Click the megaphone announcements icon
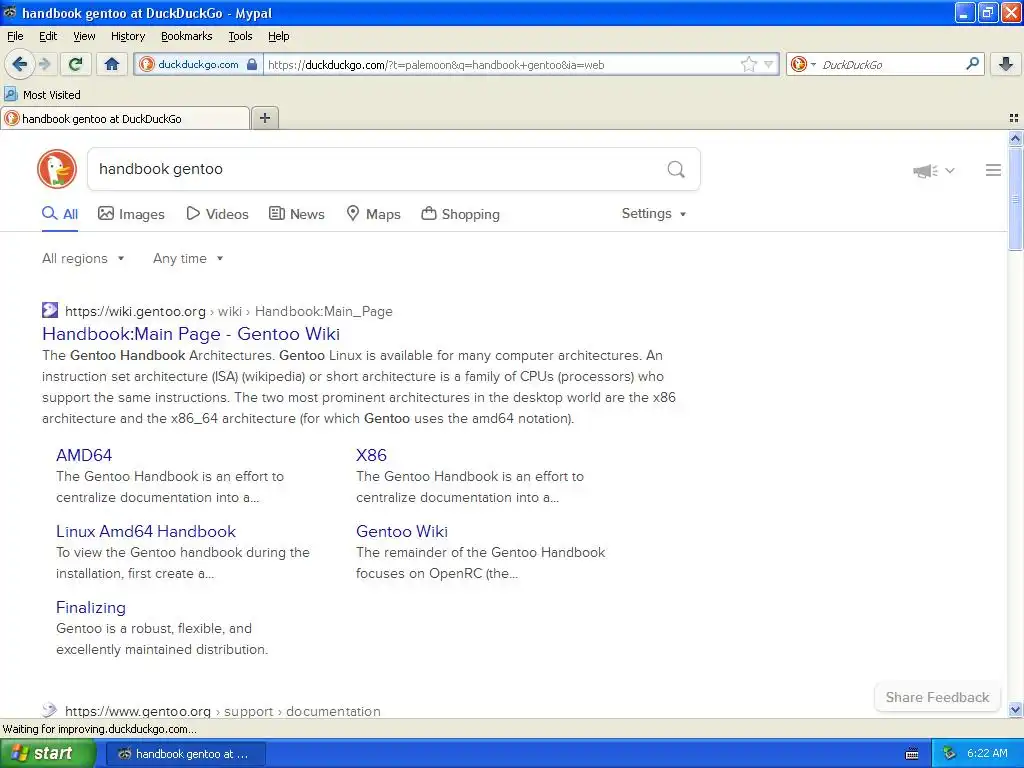 [x=925, y=171]
